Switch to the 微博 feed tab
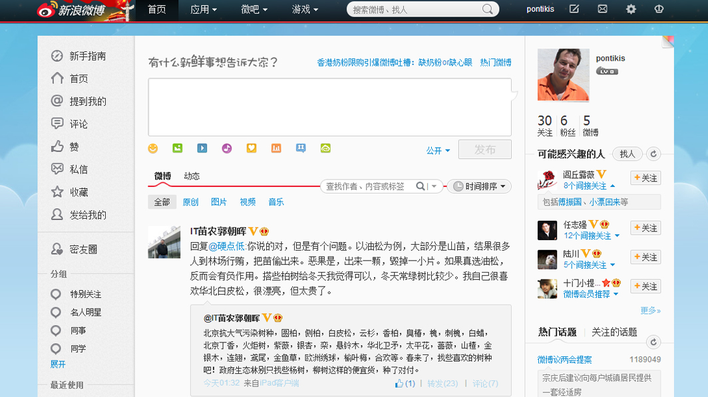The height and width of the screenshot is (397, 708). coord(163,176)
